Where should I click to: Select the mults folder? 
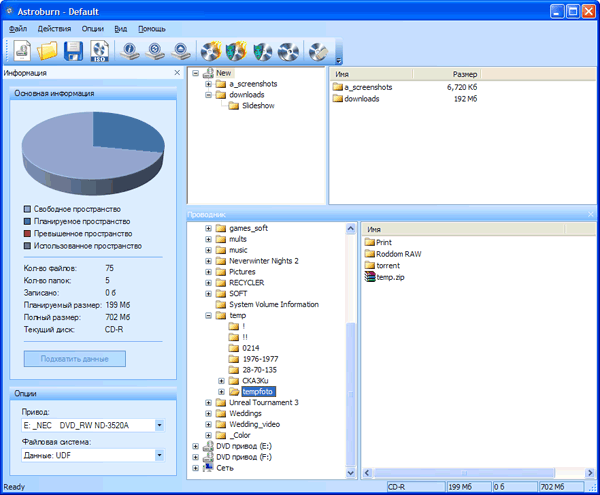238,239
